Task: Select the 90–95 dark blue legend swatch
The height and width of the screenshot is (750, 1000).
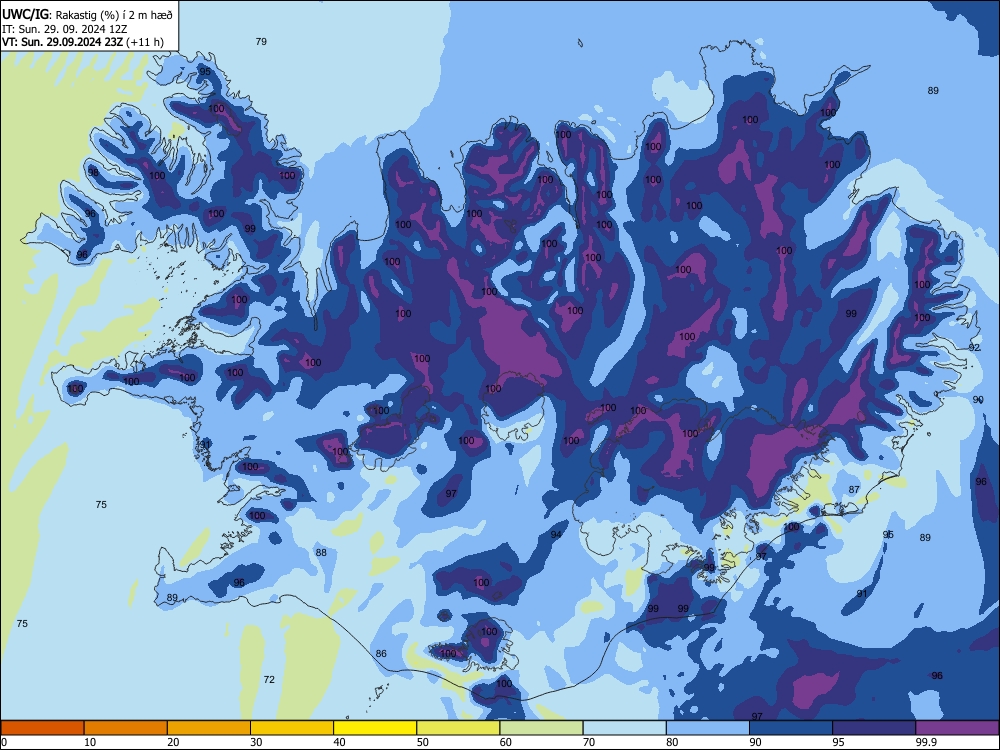Action: 791,728
